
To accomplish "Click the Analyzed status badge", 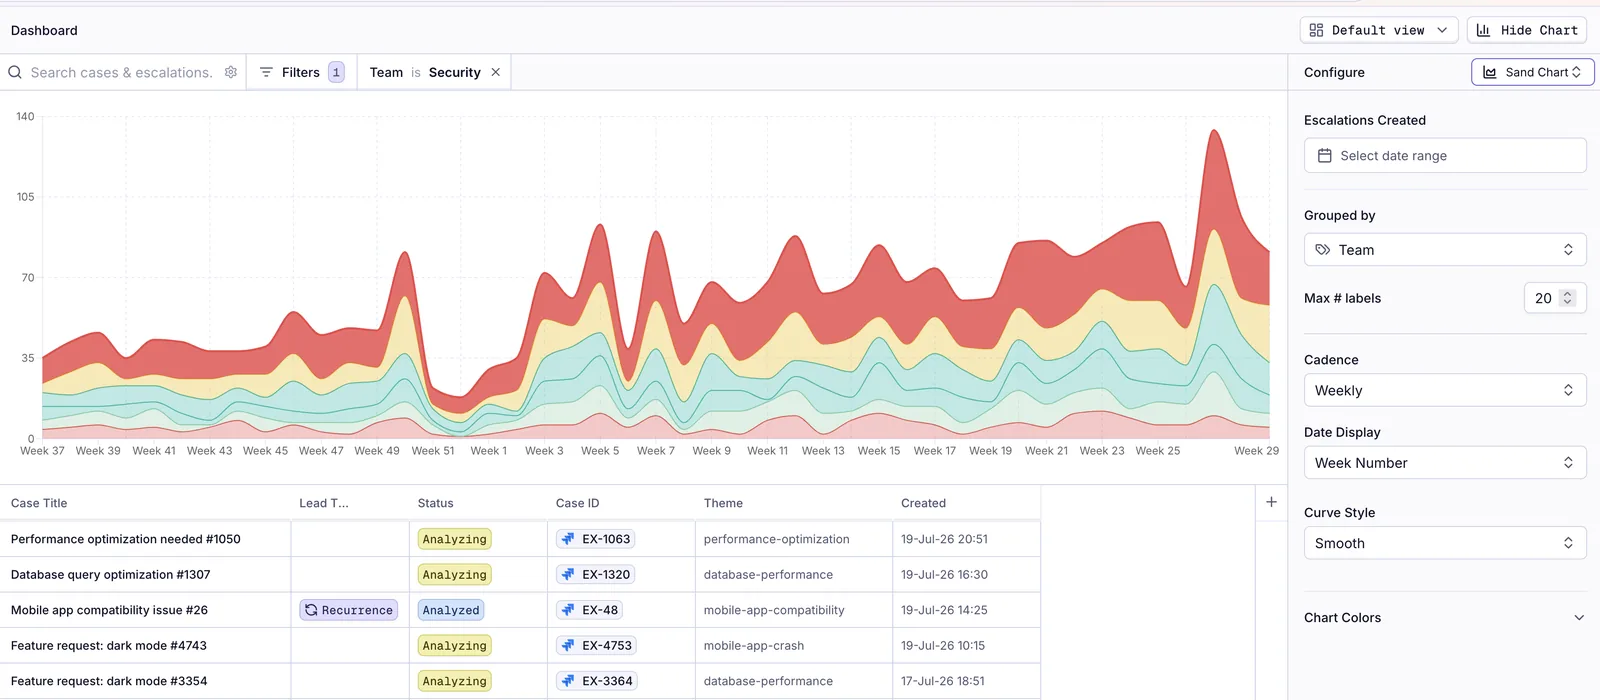I will click(x=451, y=610).
